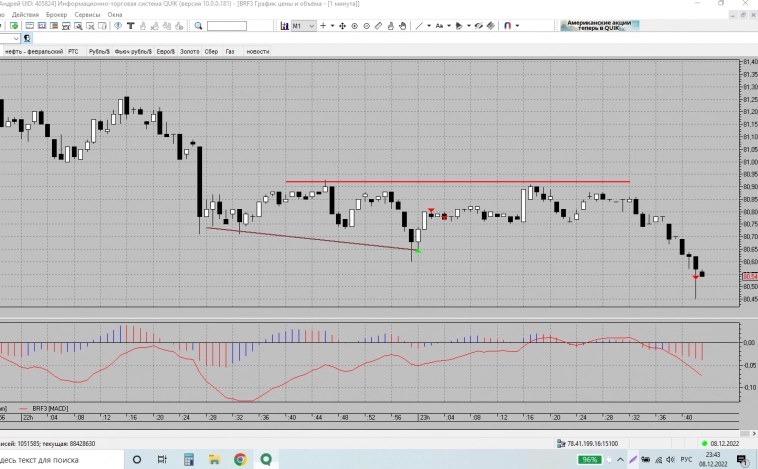Open the Сервисы menu
Viewport: 758px width, 469px height.
point(87,14)
